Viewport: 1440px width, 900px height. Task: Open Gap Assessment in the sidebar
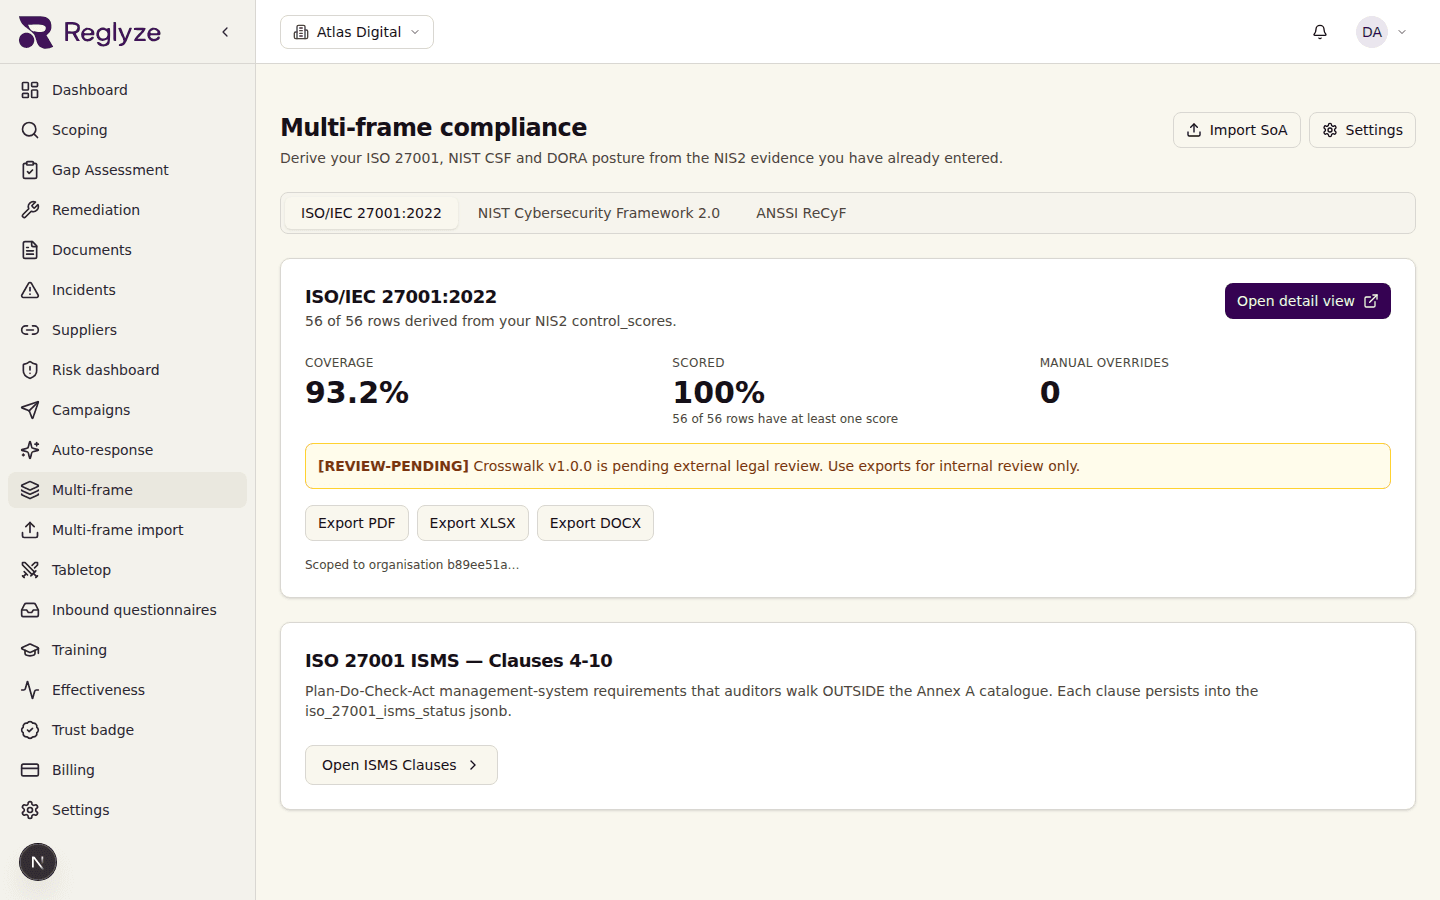127,170
